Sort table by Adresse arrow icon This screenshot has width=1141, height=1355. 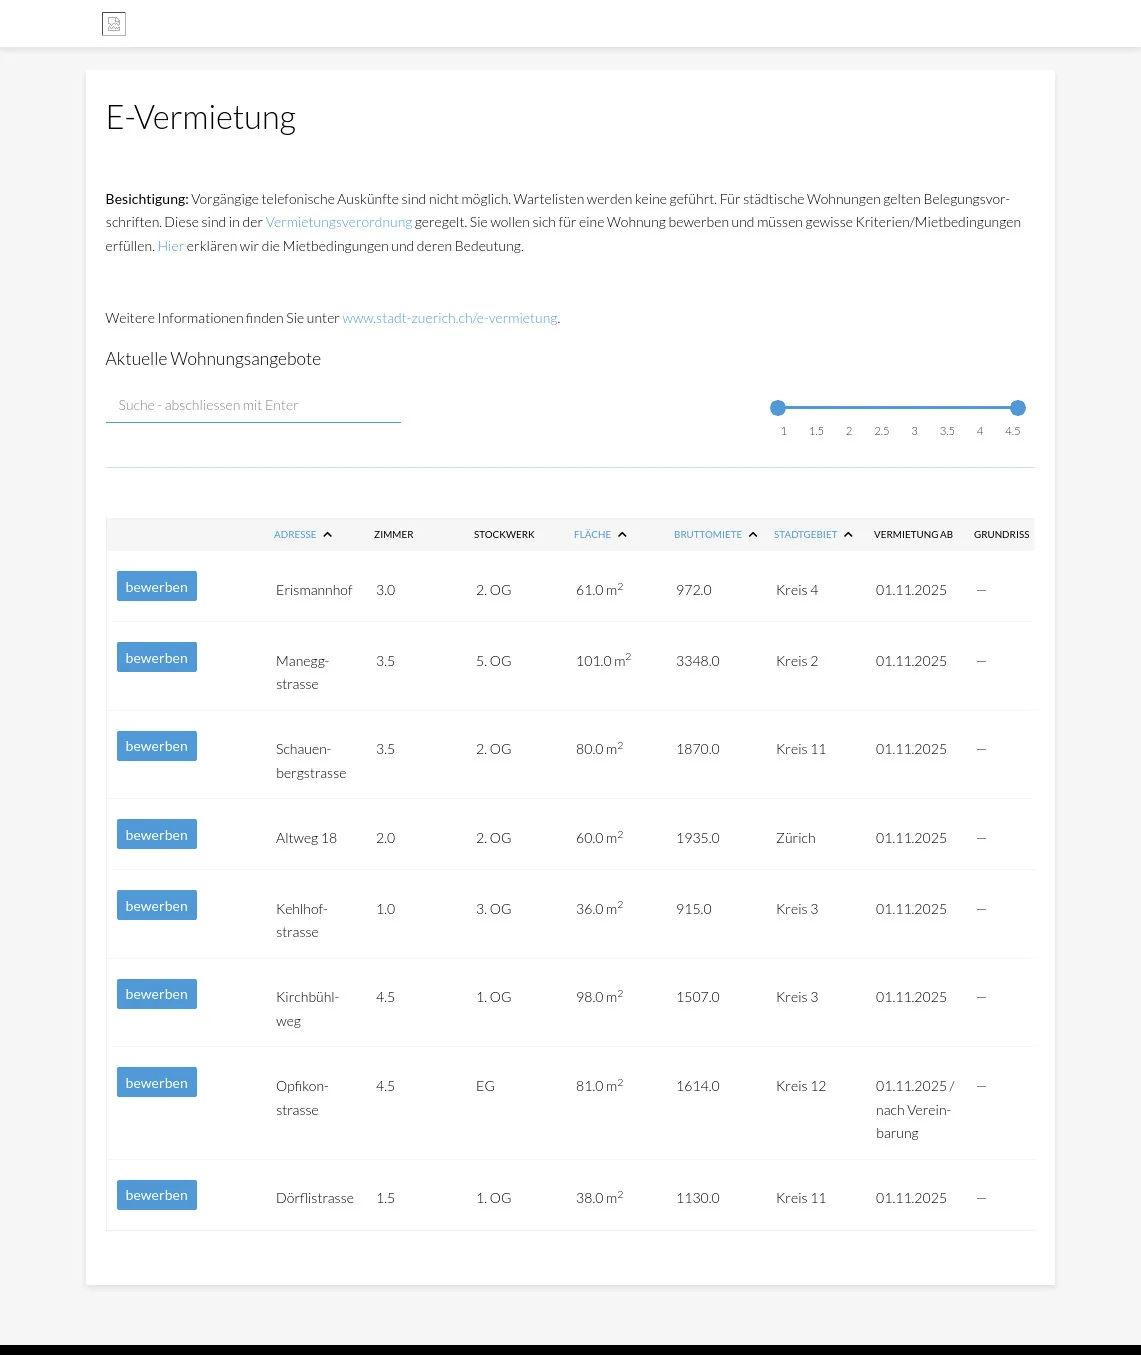pos(327,535)
